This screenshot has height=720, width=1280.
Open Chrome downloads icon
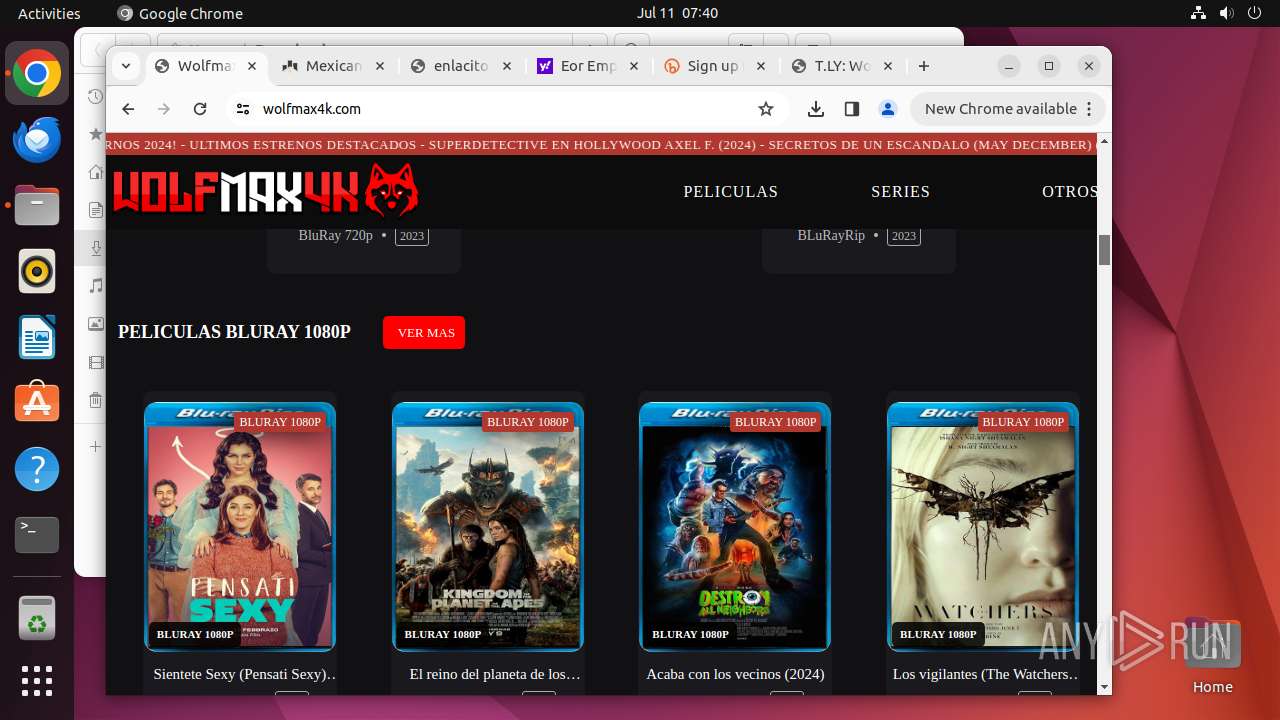(x=816, y=109)
